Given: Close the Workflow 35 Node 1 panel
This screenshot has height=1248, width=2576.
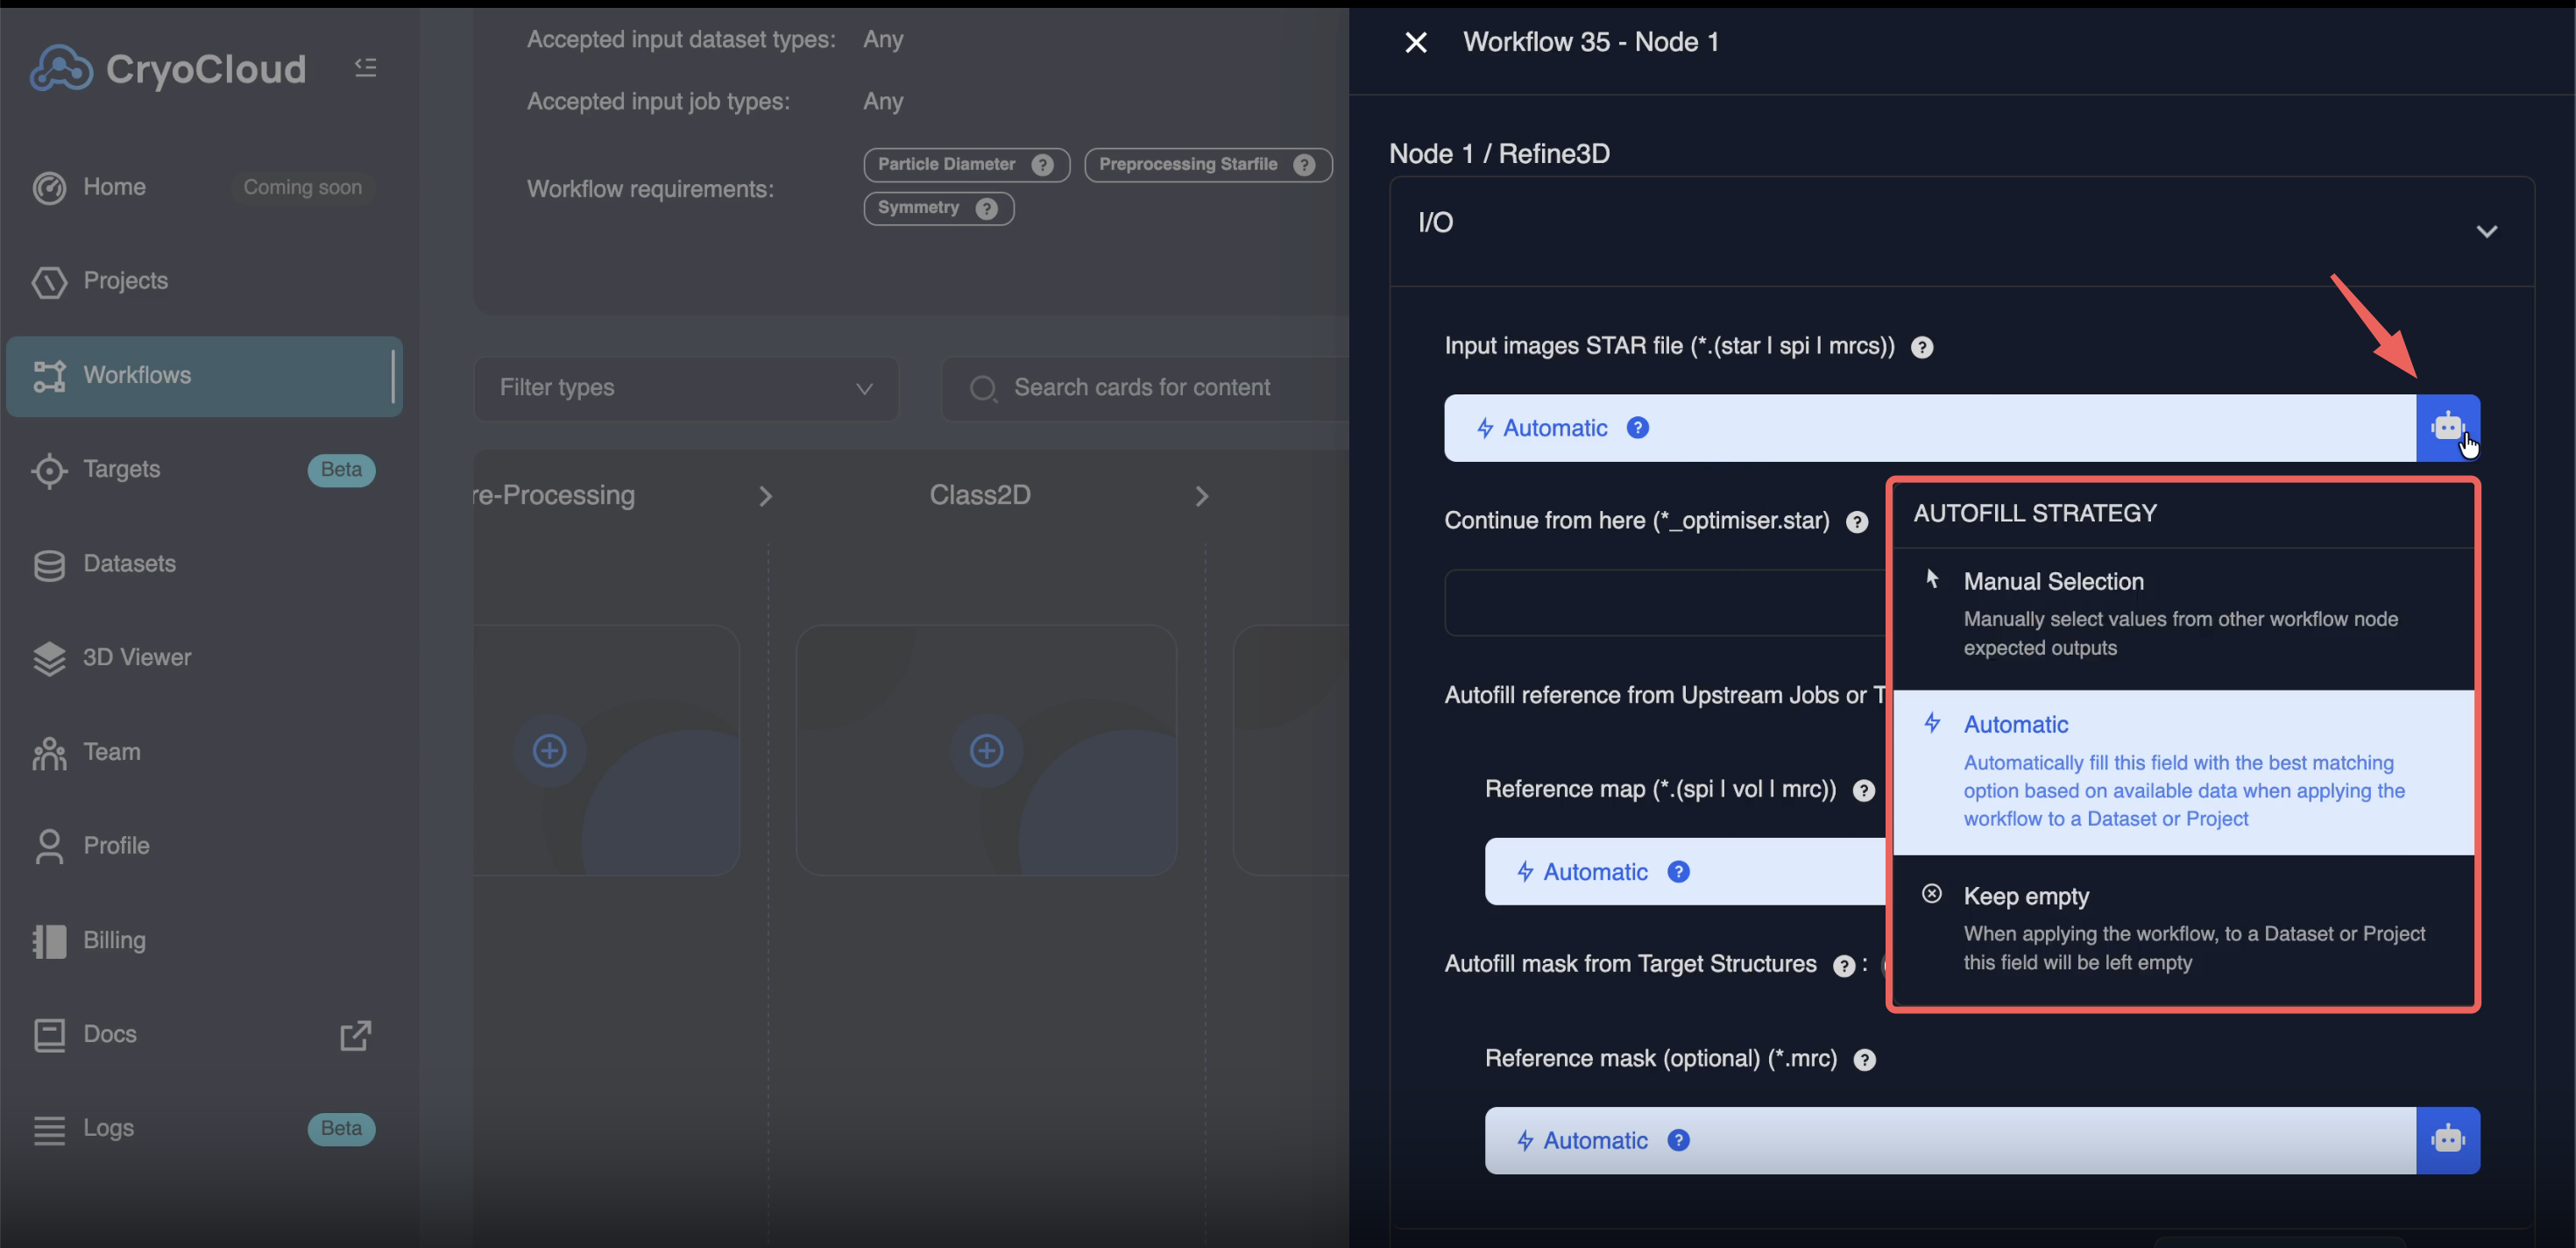Looking at the screenshot, I should pyautogui.click(x=1415, y=42).
